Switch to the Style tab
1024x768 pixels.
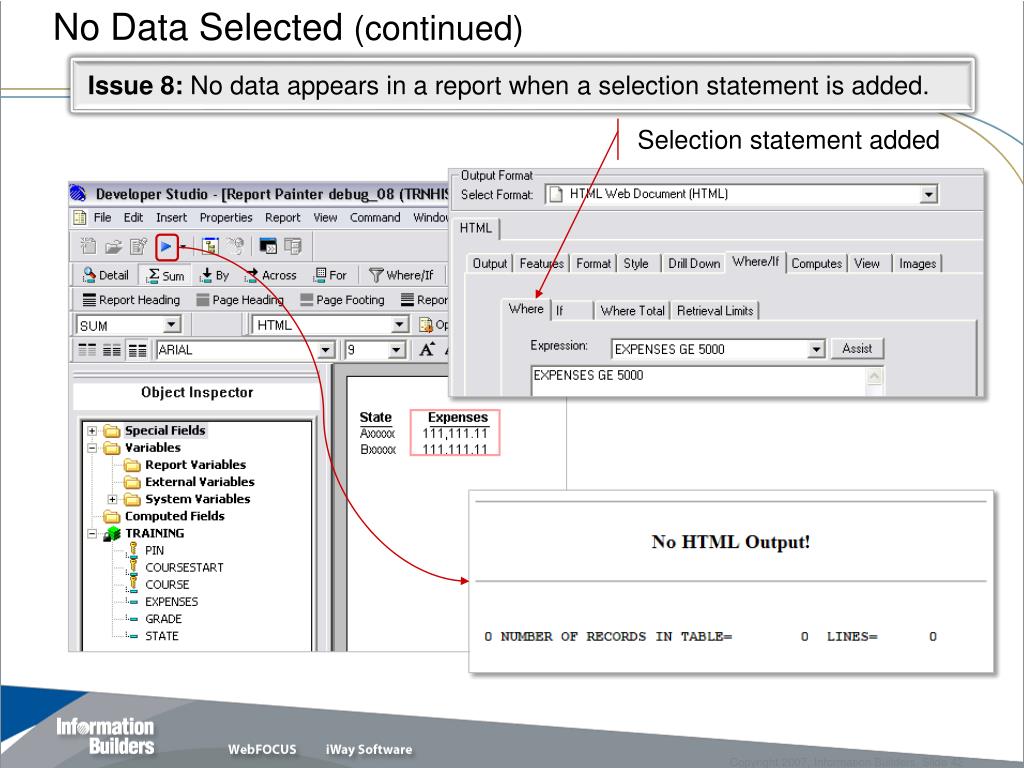[636, 263]
